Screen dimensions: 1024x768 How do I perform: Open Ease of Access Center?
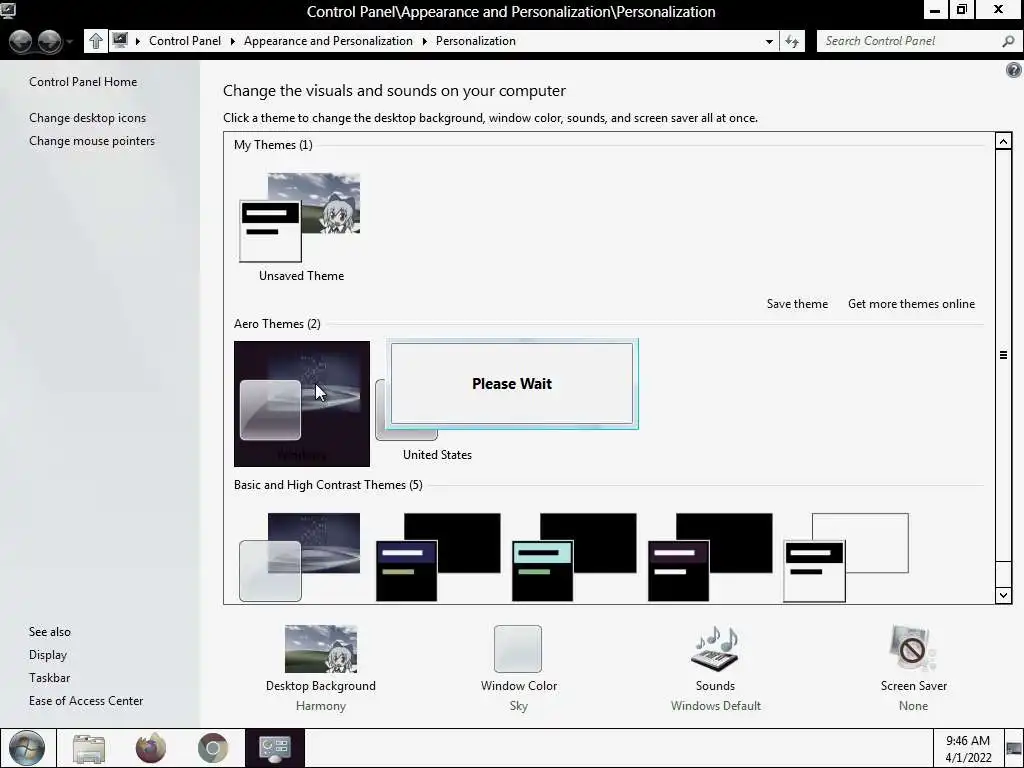pos(86,700)
